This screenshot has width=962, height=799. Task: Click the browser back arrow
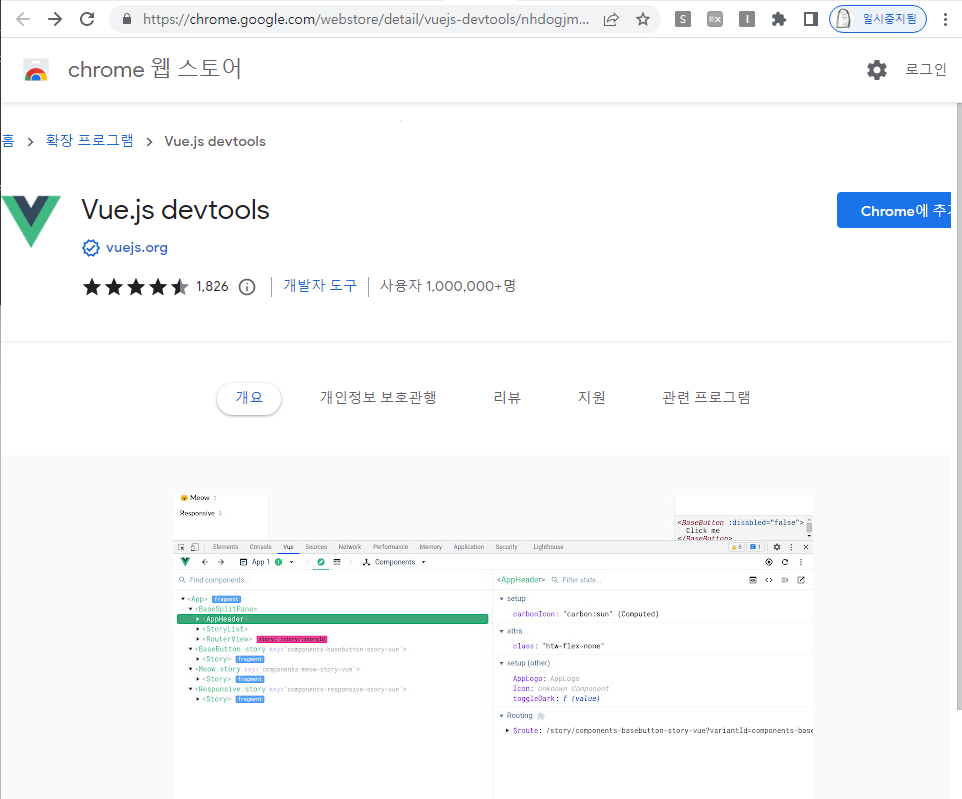point(23,19)
